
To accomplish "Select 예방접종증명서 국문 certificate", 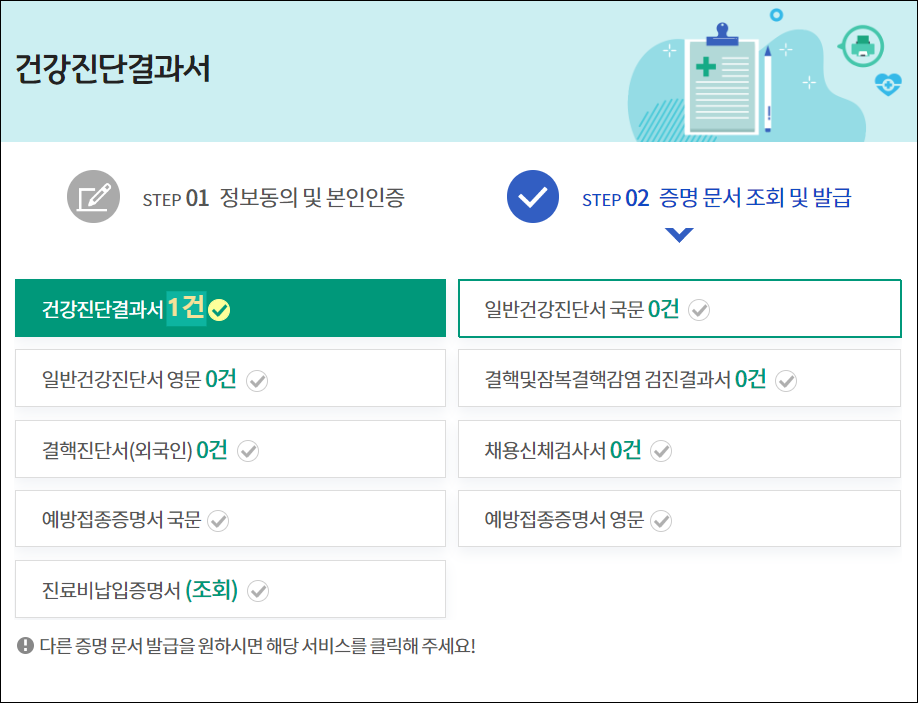I will point(230,519).
